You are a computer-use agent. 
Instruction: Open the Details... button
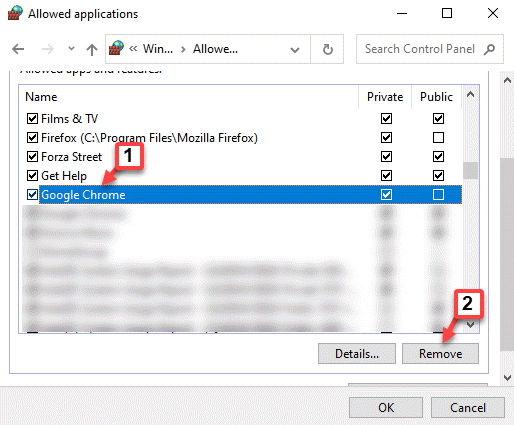pos(357,354)
